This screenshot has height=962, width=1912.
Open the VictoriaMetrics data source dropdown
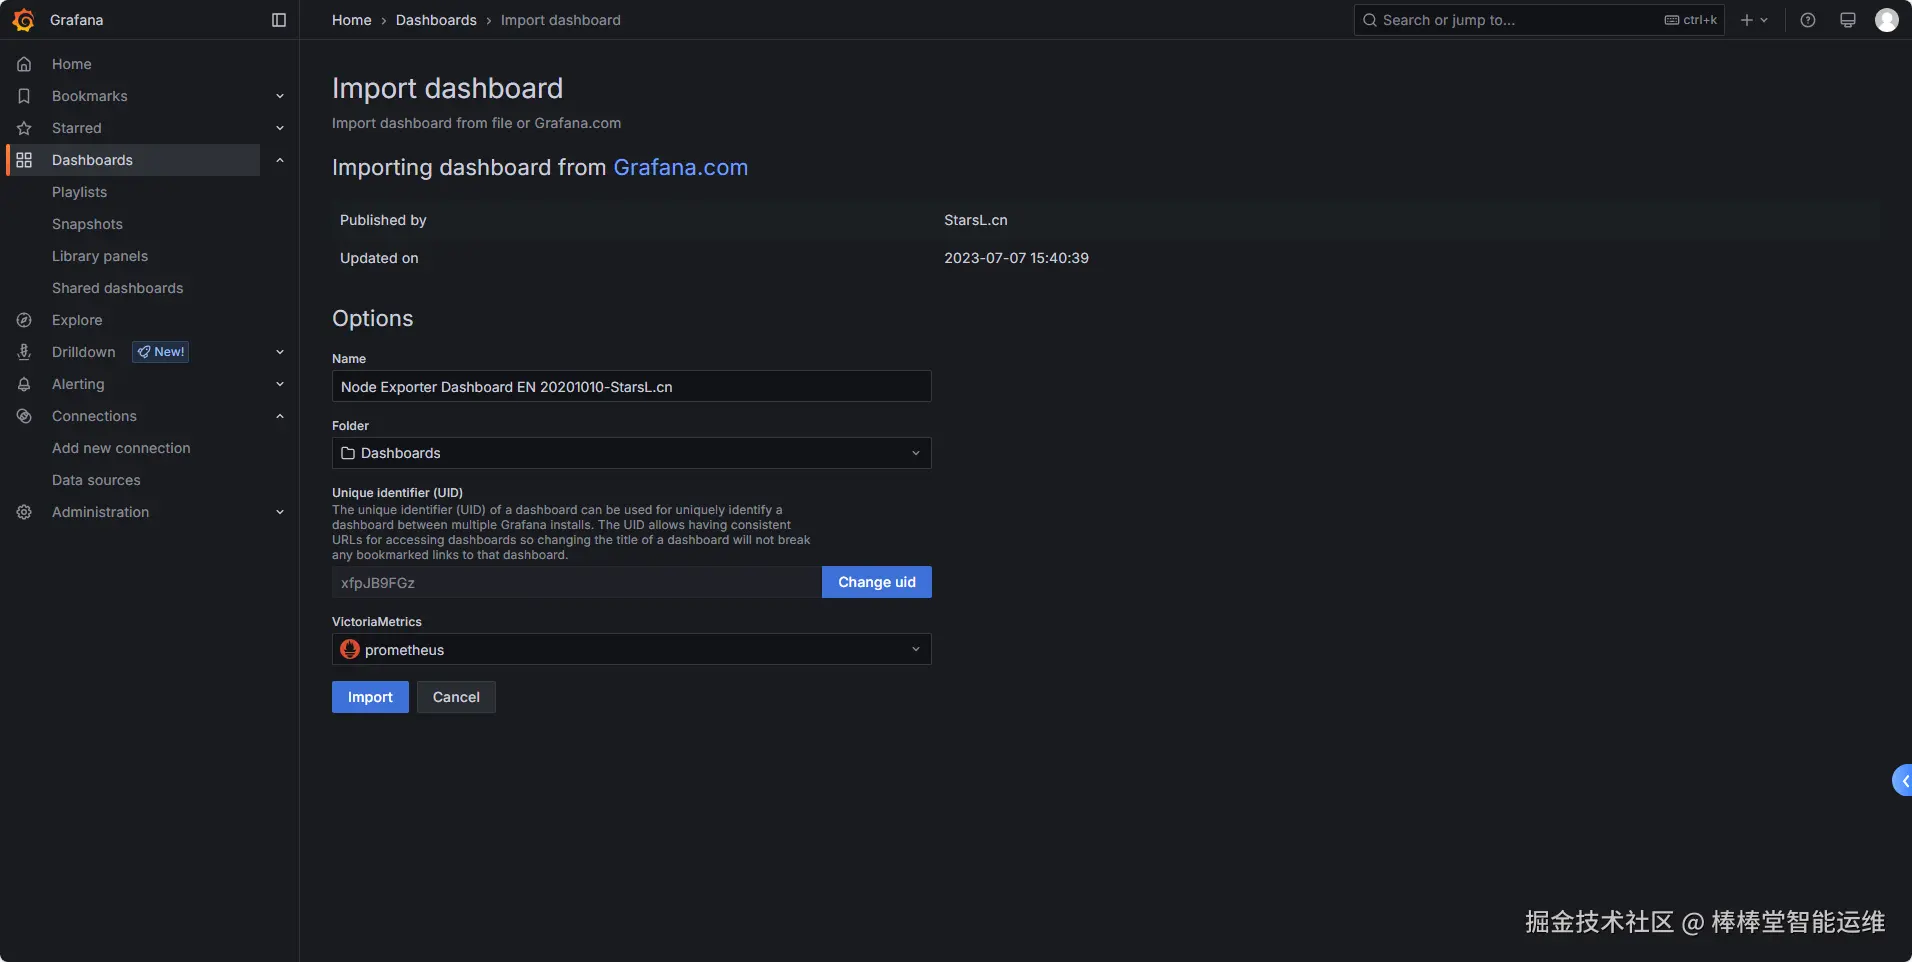(631, 649)
